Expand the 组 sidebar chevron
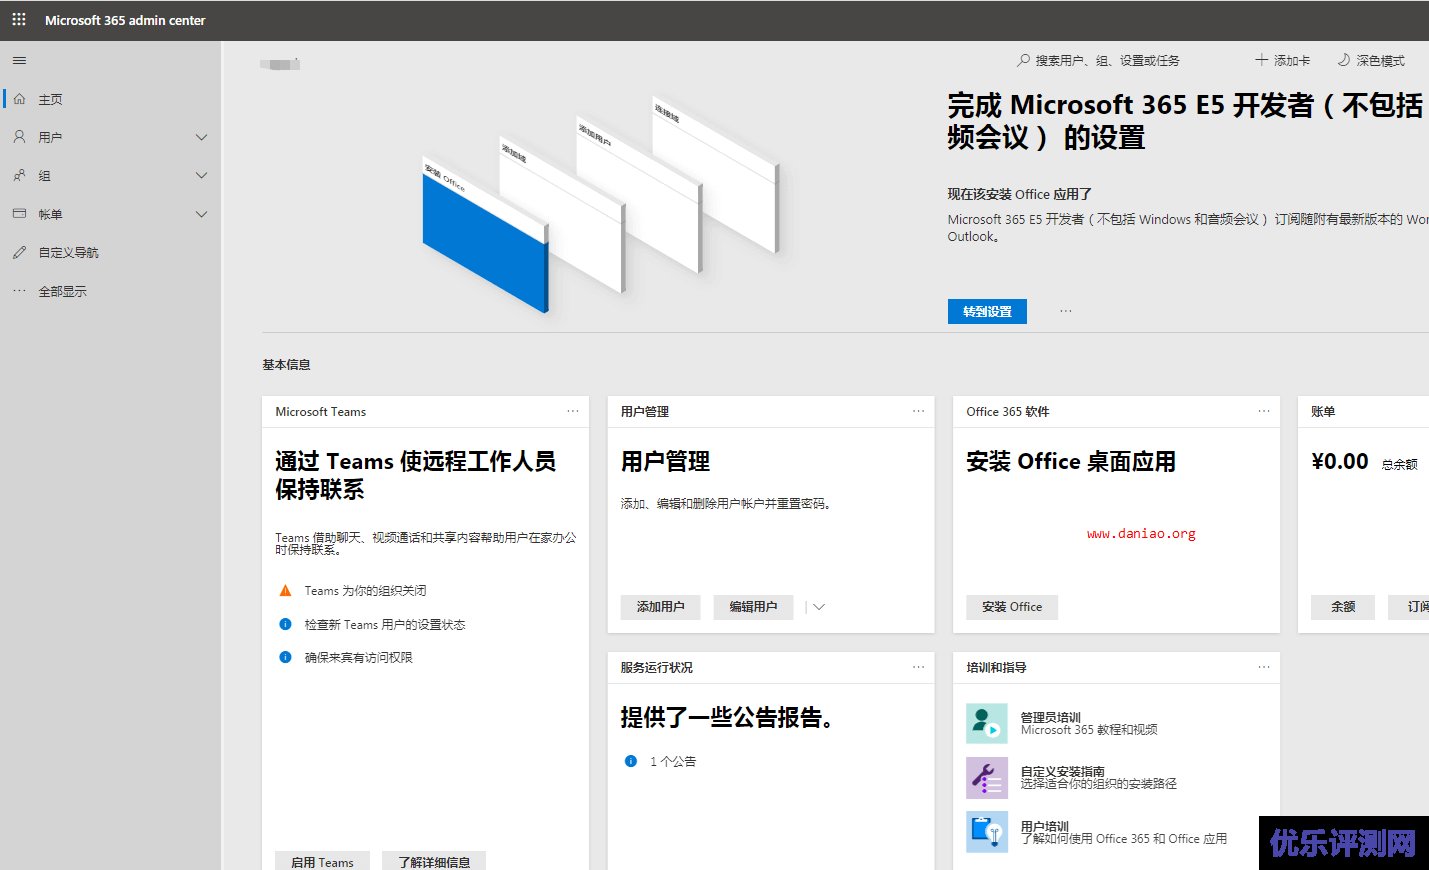This screenshot has height=870, width=1429. coord(201,175)
